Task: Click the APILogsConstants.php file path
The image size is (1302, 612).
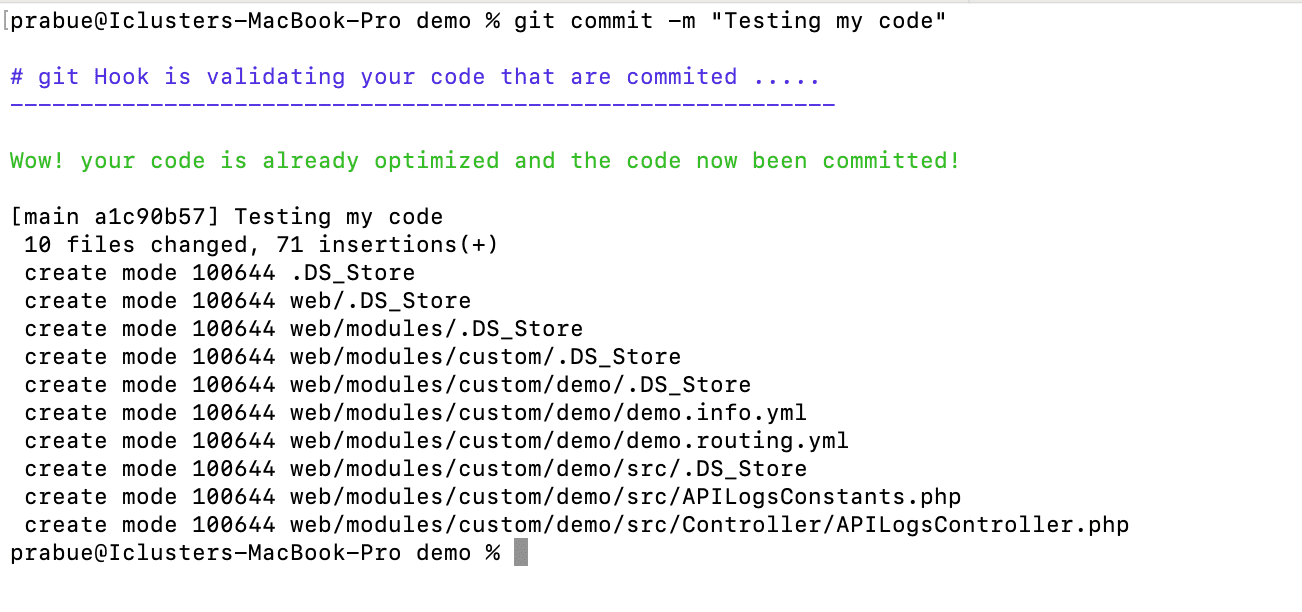Action: 625,497
